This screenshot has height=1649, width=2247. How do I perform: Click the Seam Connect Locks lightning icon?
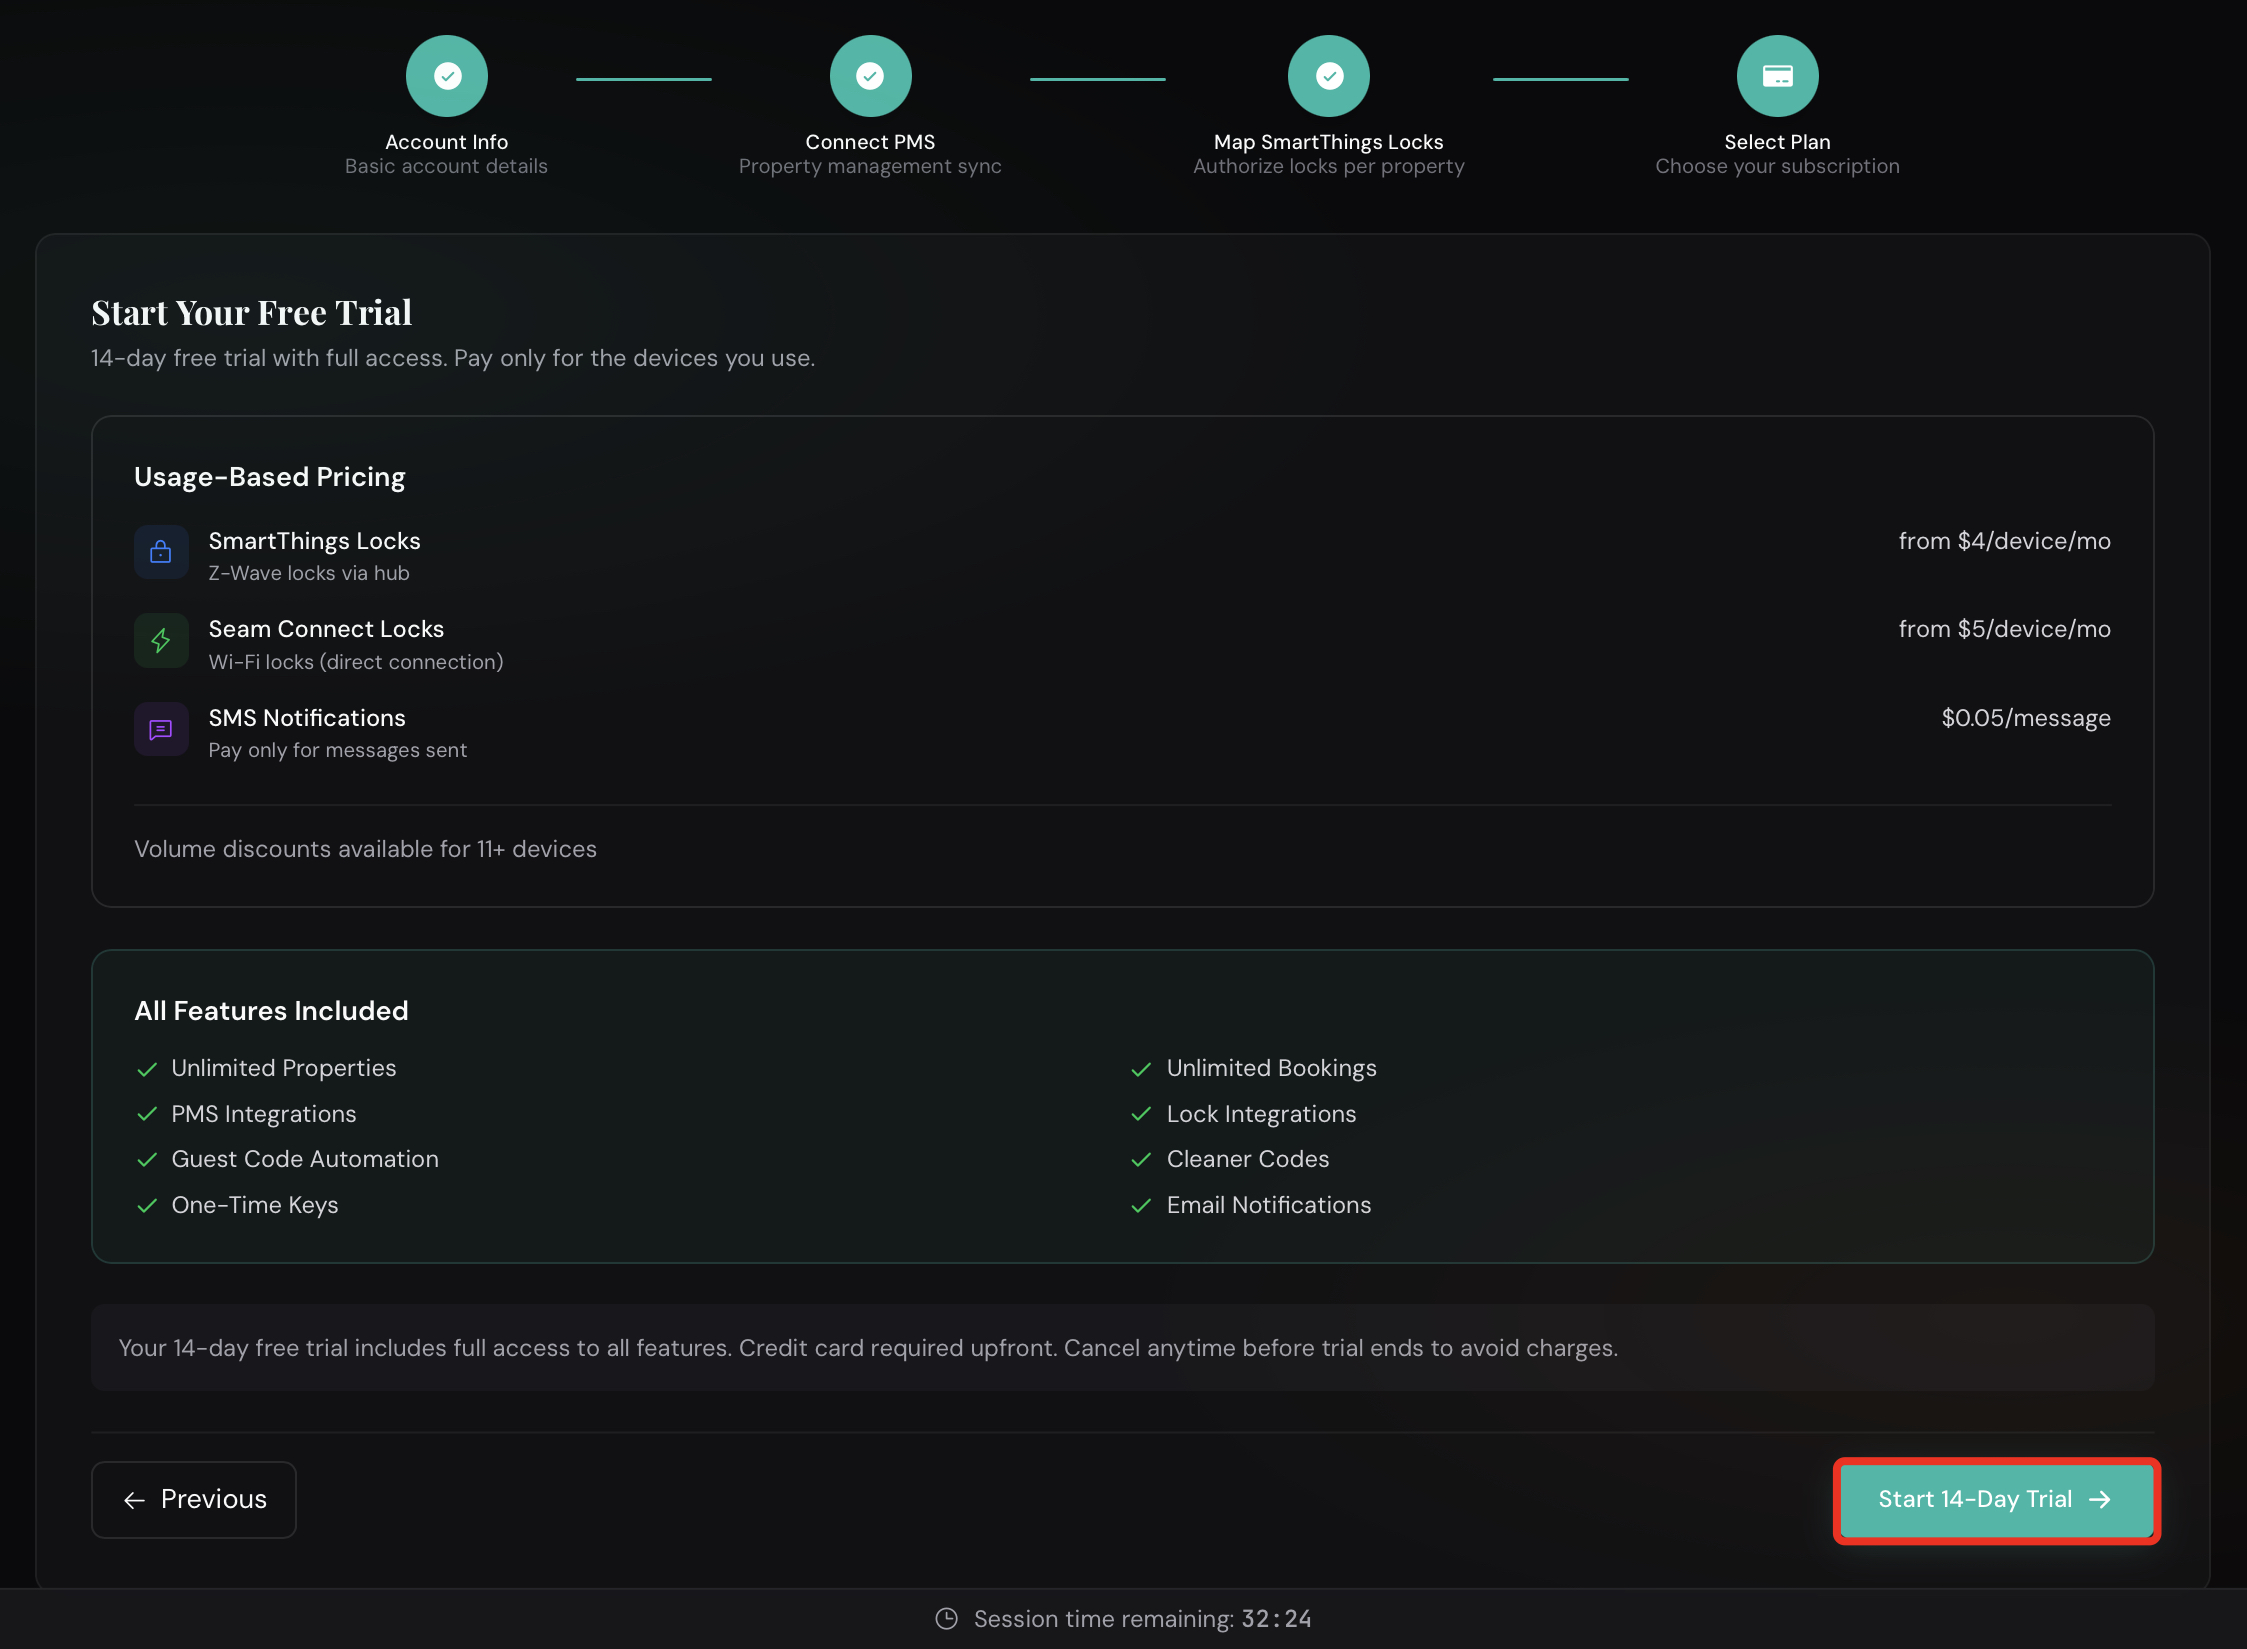click(x=161, y=640)
